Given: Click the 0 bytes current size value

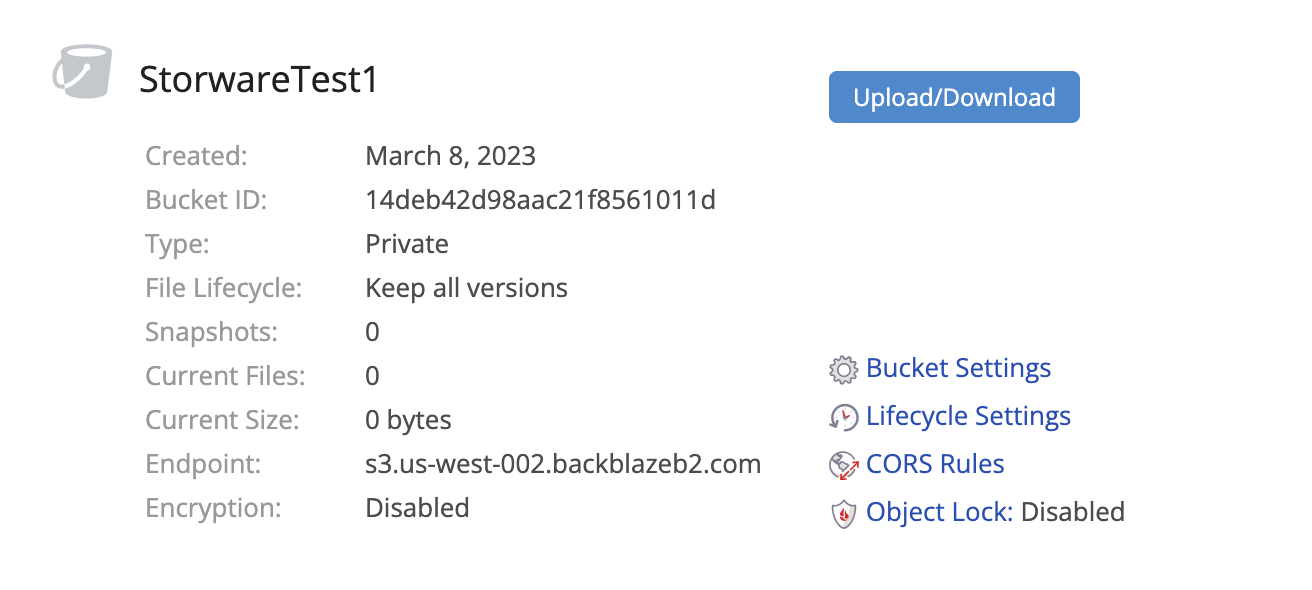Looking at the screenshot, I should point(408,420).
